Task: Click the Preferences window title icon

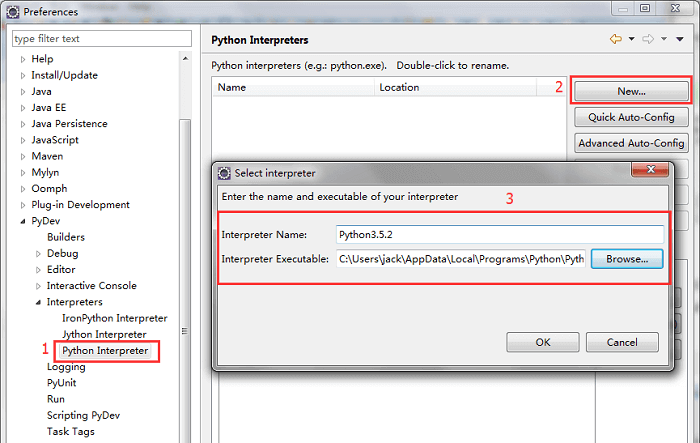Action: click(x=10, y=12)
